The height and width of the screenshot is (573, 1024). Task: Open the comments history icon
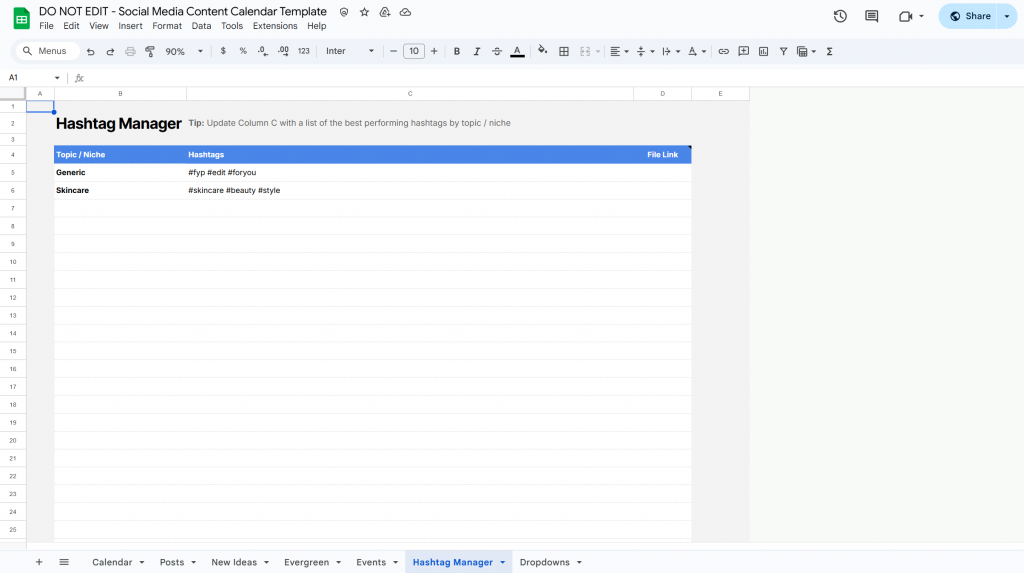(871, 16)
